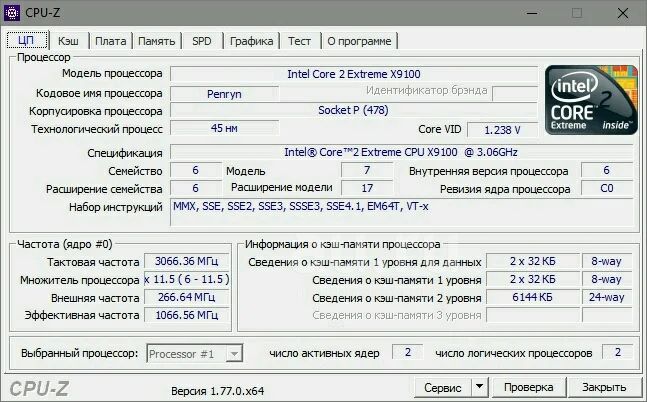This screenshot has width=647, height=402.
Task: Click the active cores count field
Action: 407,352
